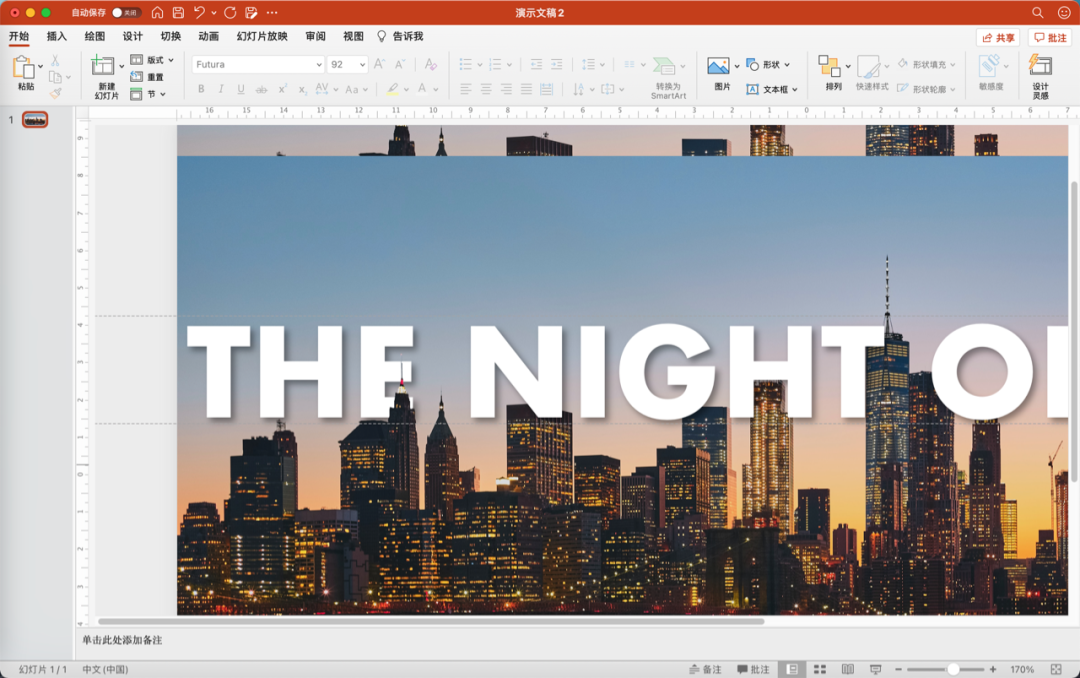1080x678 pixels.
Task: Switch to the Transitions (切换) tab
Action: coord(170,37)
